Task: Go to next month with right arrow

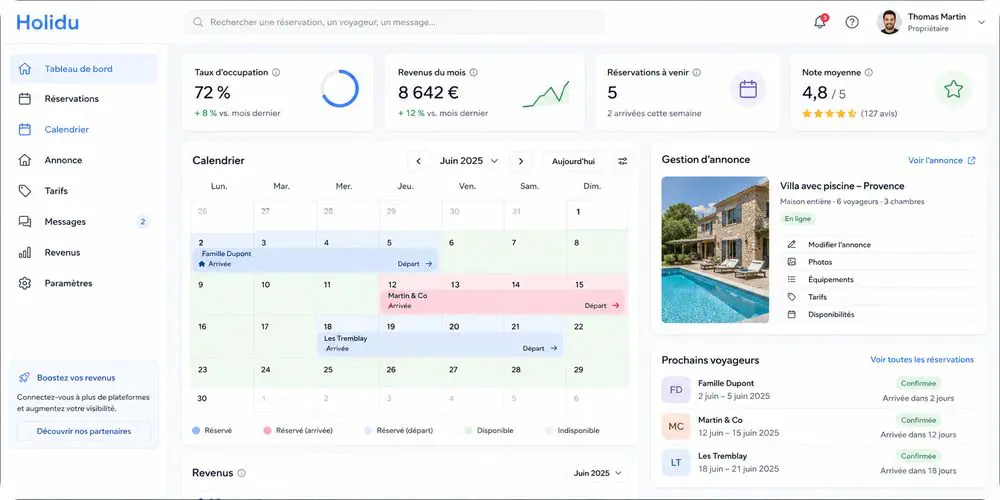Action: 520,161
